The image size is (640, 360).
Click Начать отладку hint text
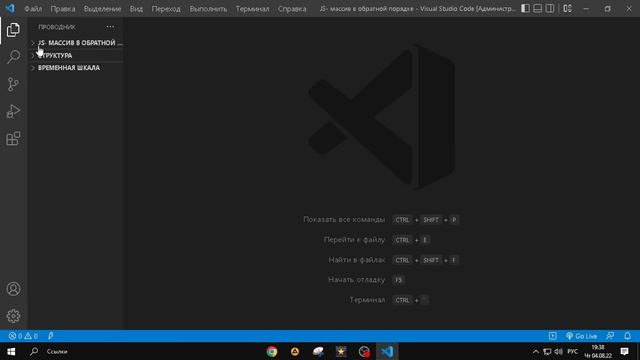[356, 280]
